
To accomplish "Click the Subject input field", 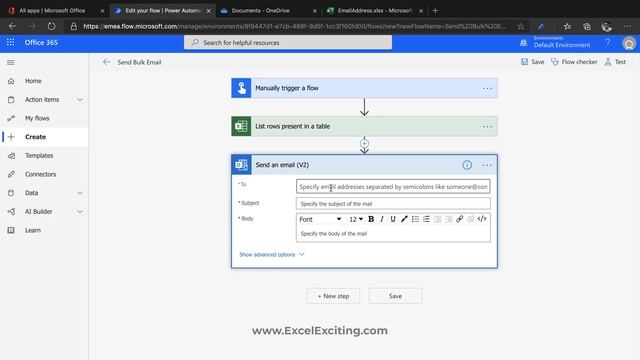I will (x=393, y=204).
